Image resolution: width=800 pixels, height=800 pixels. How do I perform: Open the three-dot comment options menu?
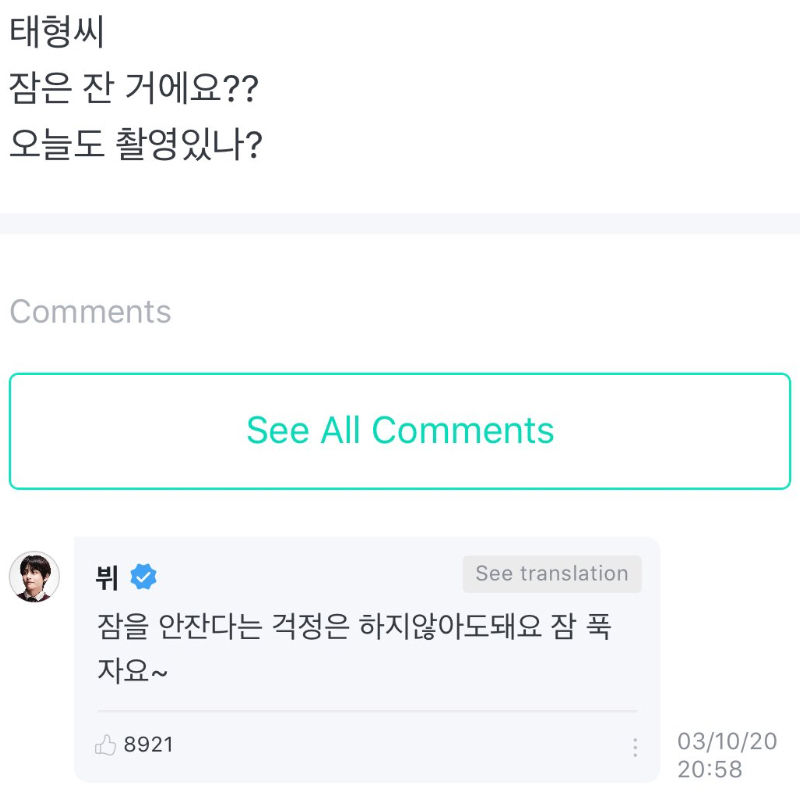pyautogui.click(x=634, y=747)
